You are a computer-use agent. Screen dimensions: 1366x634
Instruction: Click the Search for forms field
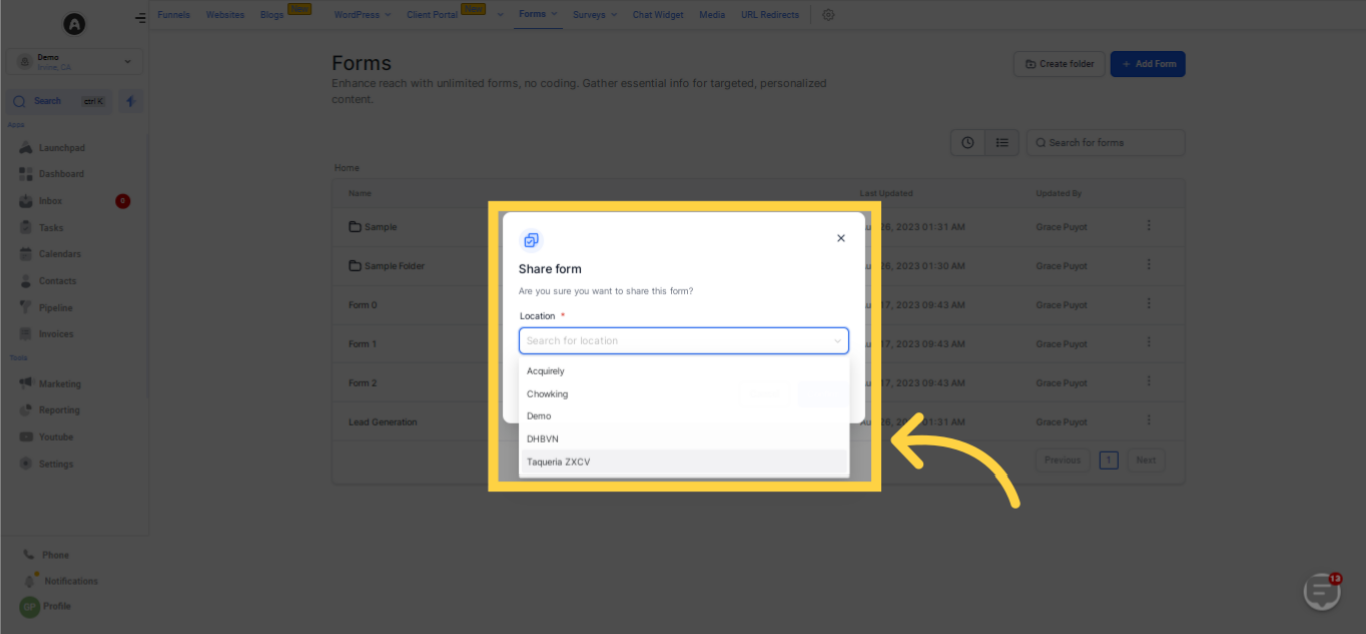pyautogui.click(x=1106, y=143)
